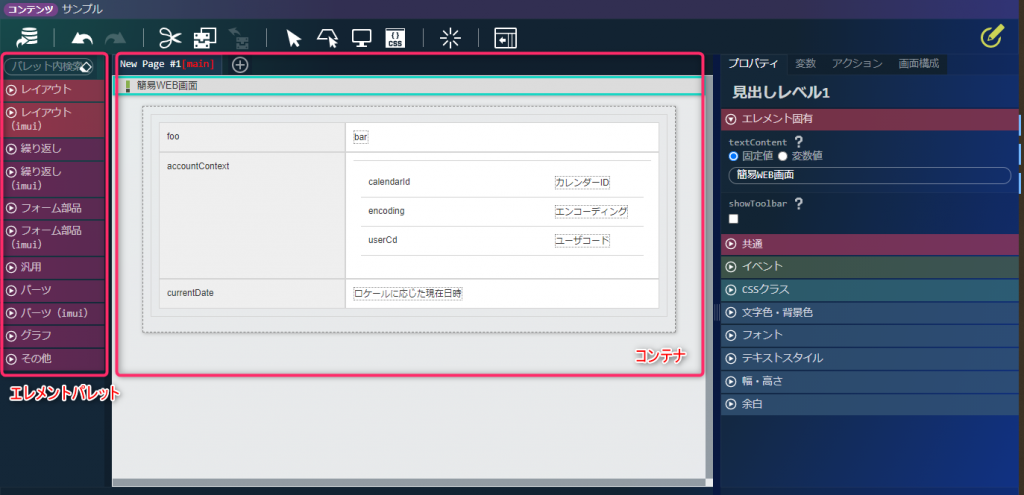1024x495 pixels.
Task: Switch to the アクション tab
Action: tap(857, 63)
